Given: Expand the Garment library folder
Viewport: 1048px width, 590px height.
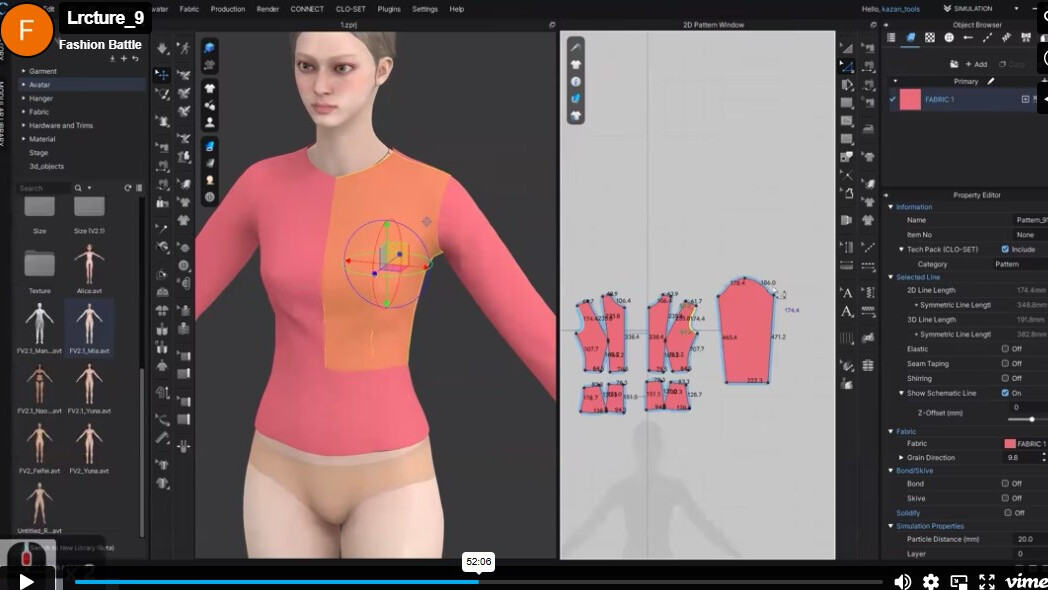Looking at the screenshot, I should click(42, 71).
